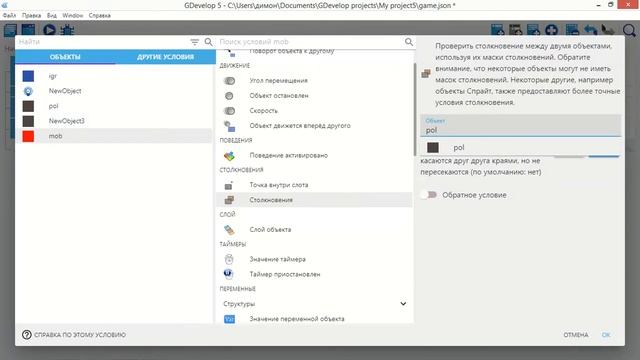
Task: Click the Таймер приостановлен icon
Action: pos(229,274)
